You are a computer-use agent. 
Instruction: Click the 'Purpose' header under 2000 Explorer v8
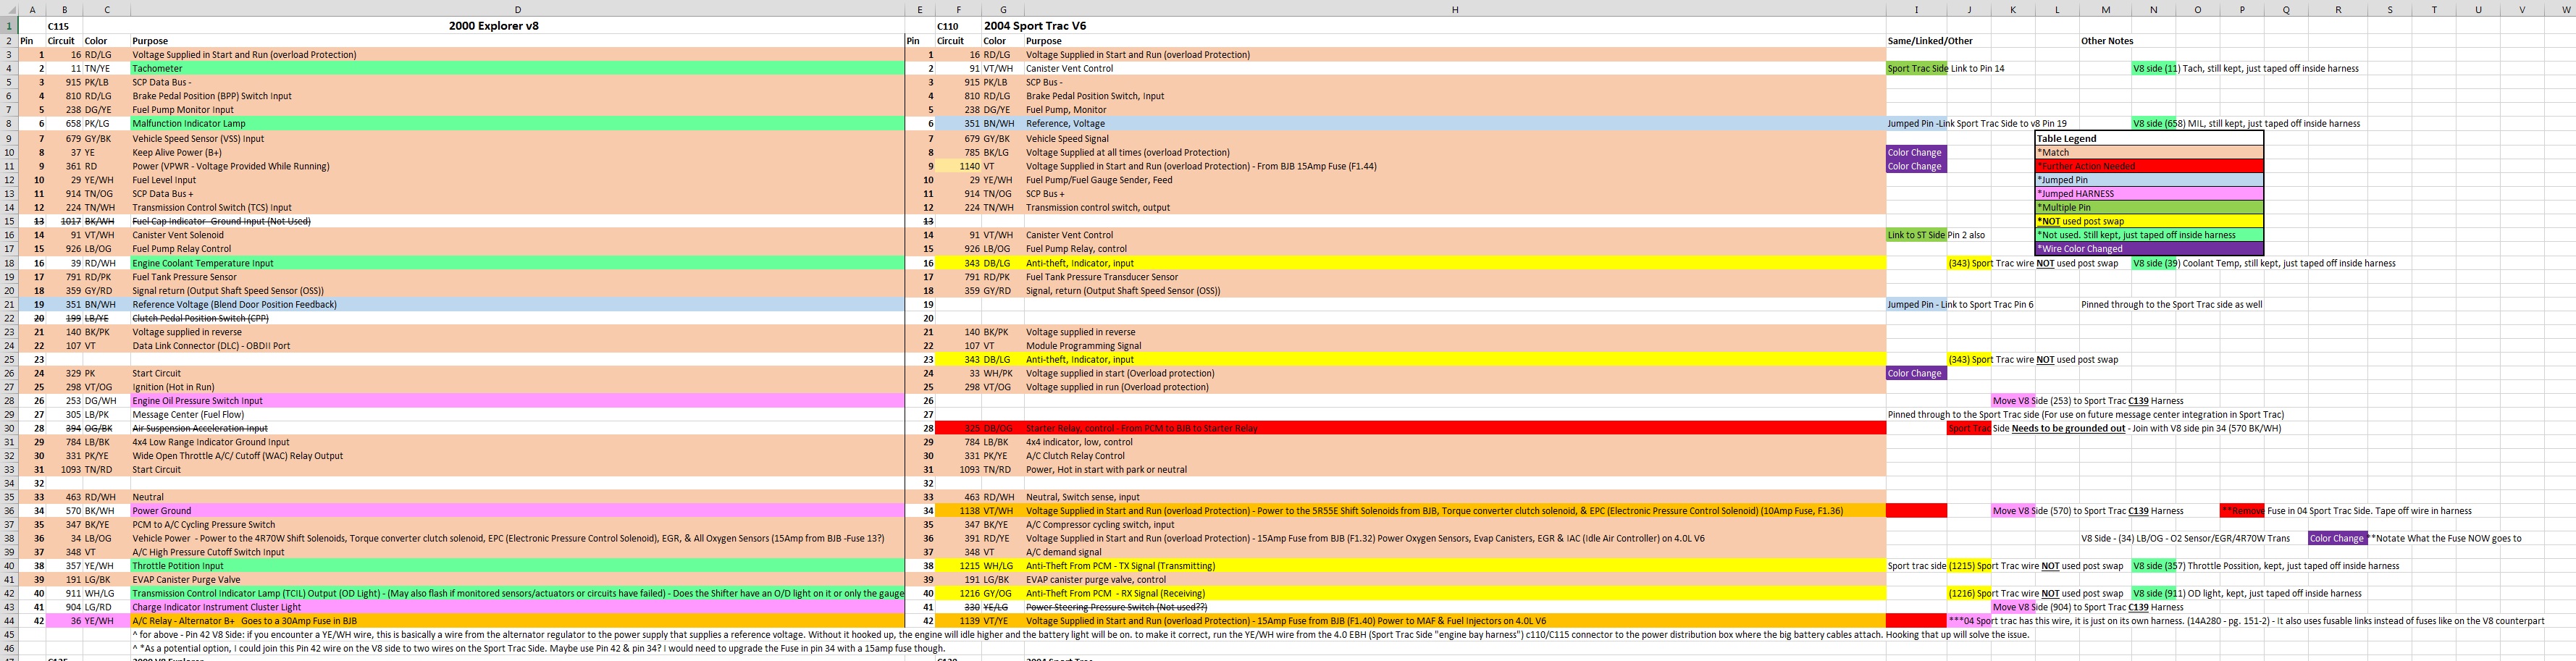tap(517, 41)
